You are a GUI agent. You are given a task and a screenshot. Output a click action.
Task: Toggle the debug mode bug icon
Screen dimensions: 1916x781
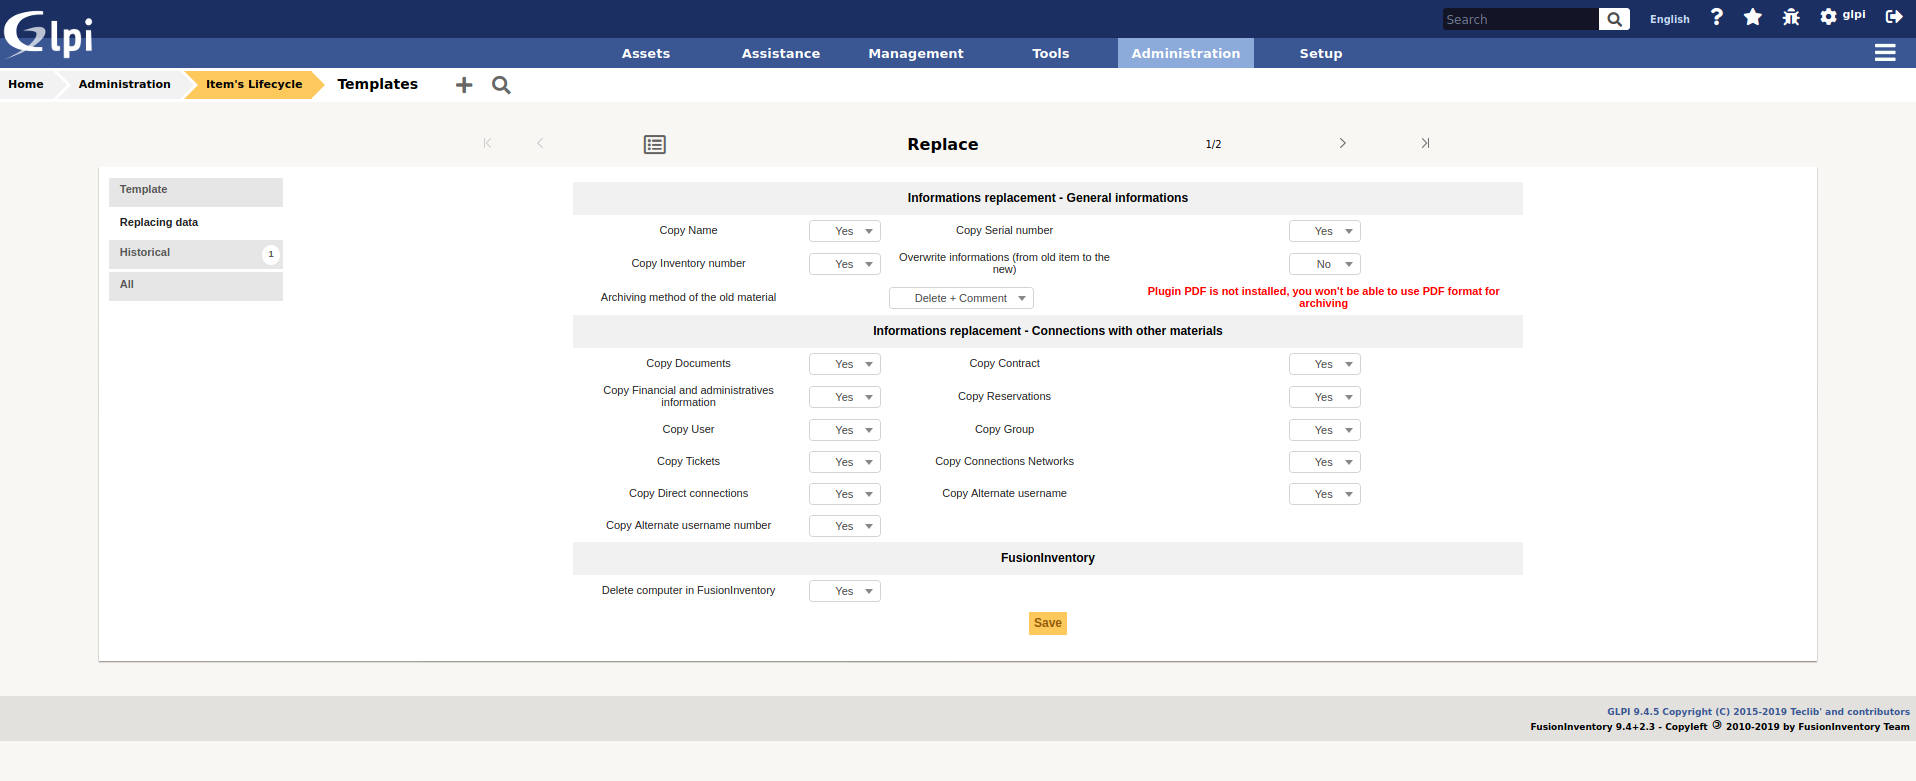tap(1791, 17)
